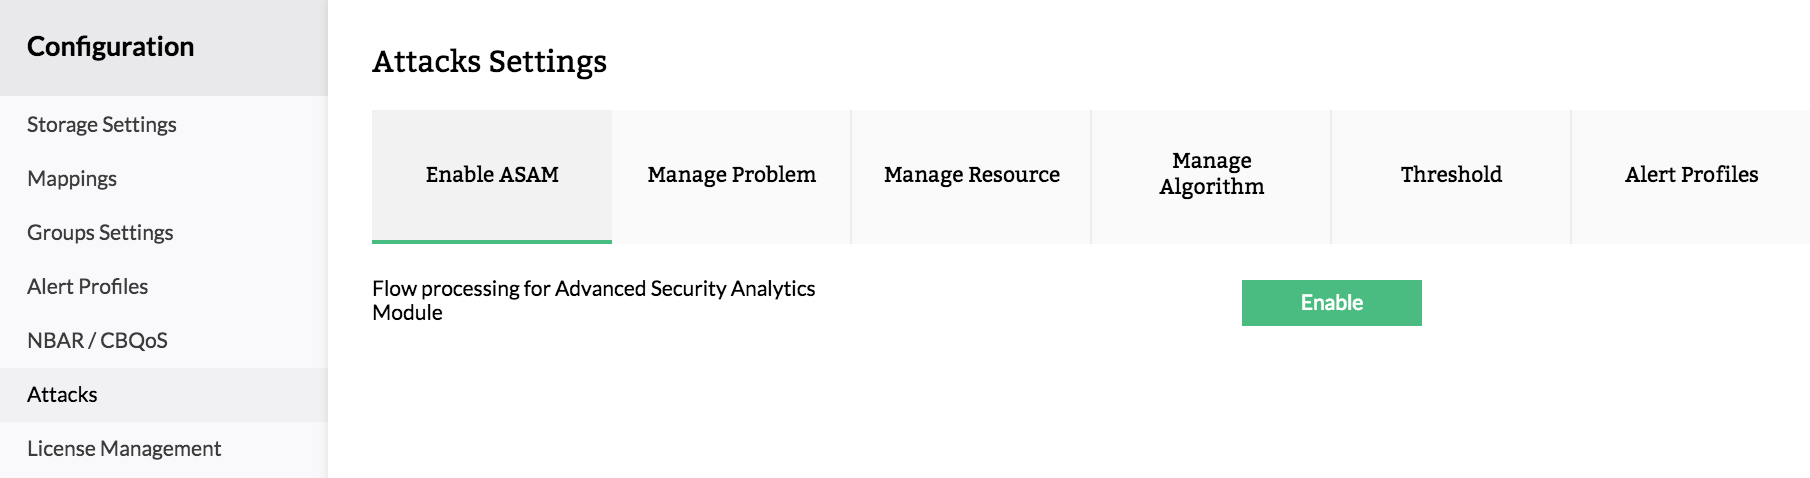The height and width of the screenshot is (478, 1810).
Task: Select Alert Profiles in the left sidebar
Action: tap(88, 287)
